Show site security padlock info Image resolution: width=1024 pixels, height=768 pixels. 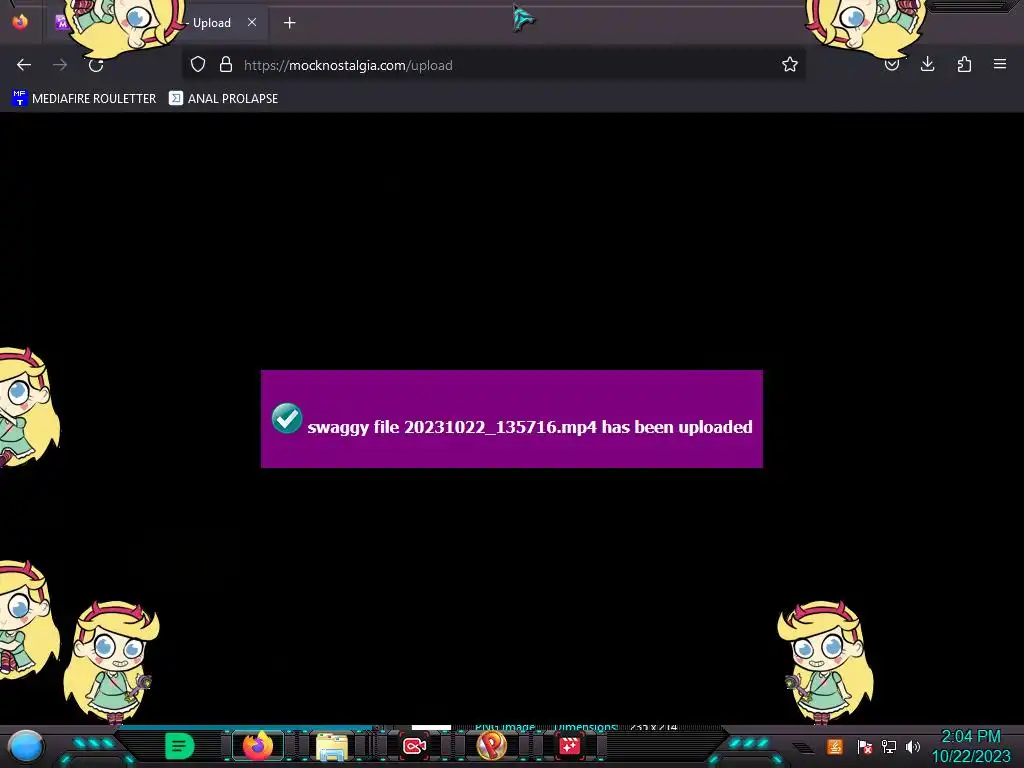[226, 65]
